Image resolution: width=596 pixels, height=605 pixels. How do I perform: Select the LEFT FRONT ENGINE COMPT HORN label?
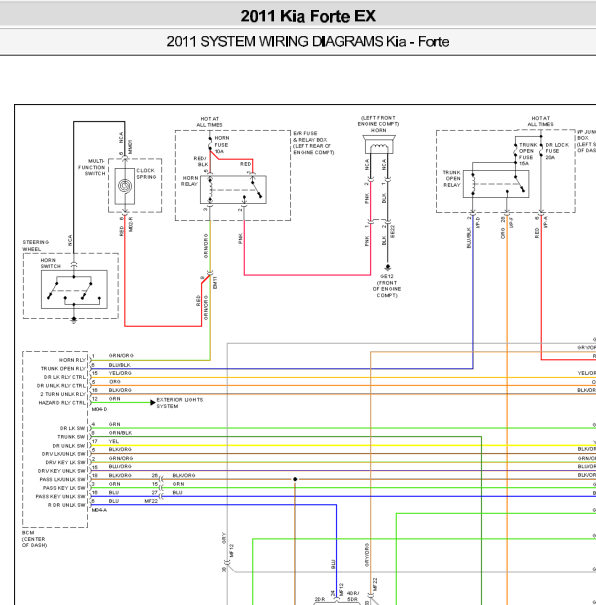(378, 124)
